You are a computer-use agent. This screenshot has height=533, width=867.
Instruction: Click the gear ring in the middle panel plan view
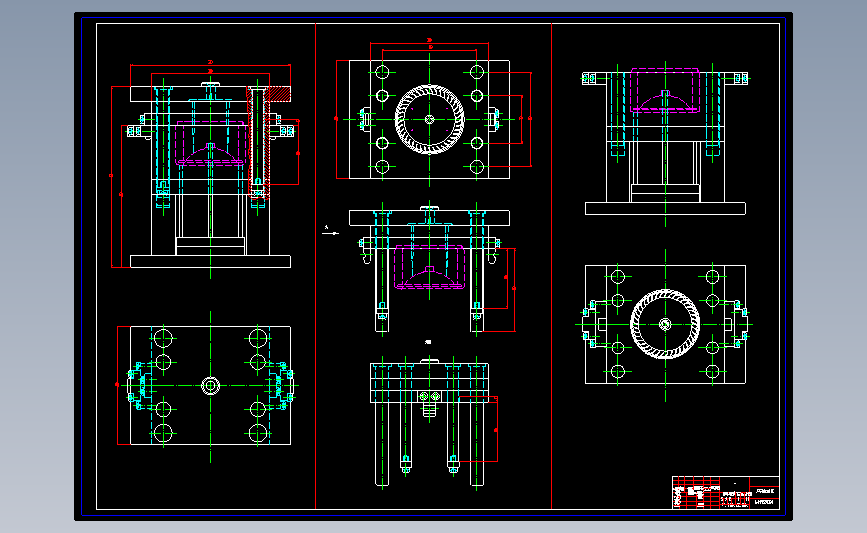430,119
